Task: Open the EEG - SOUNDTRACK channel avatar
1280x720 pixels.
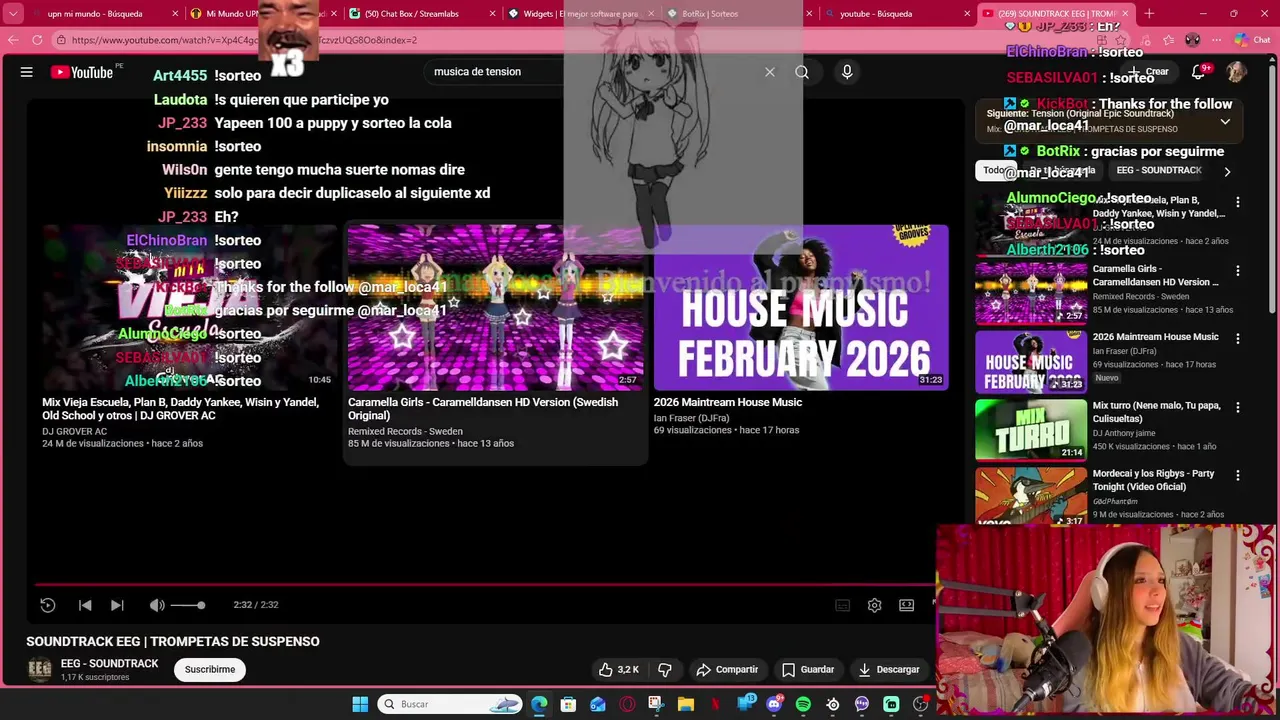Action: click(x=39, y=670)
